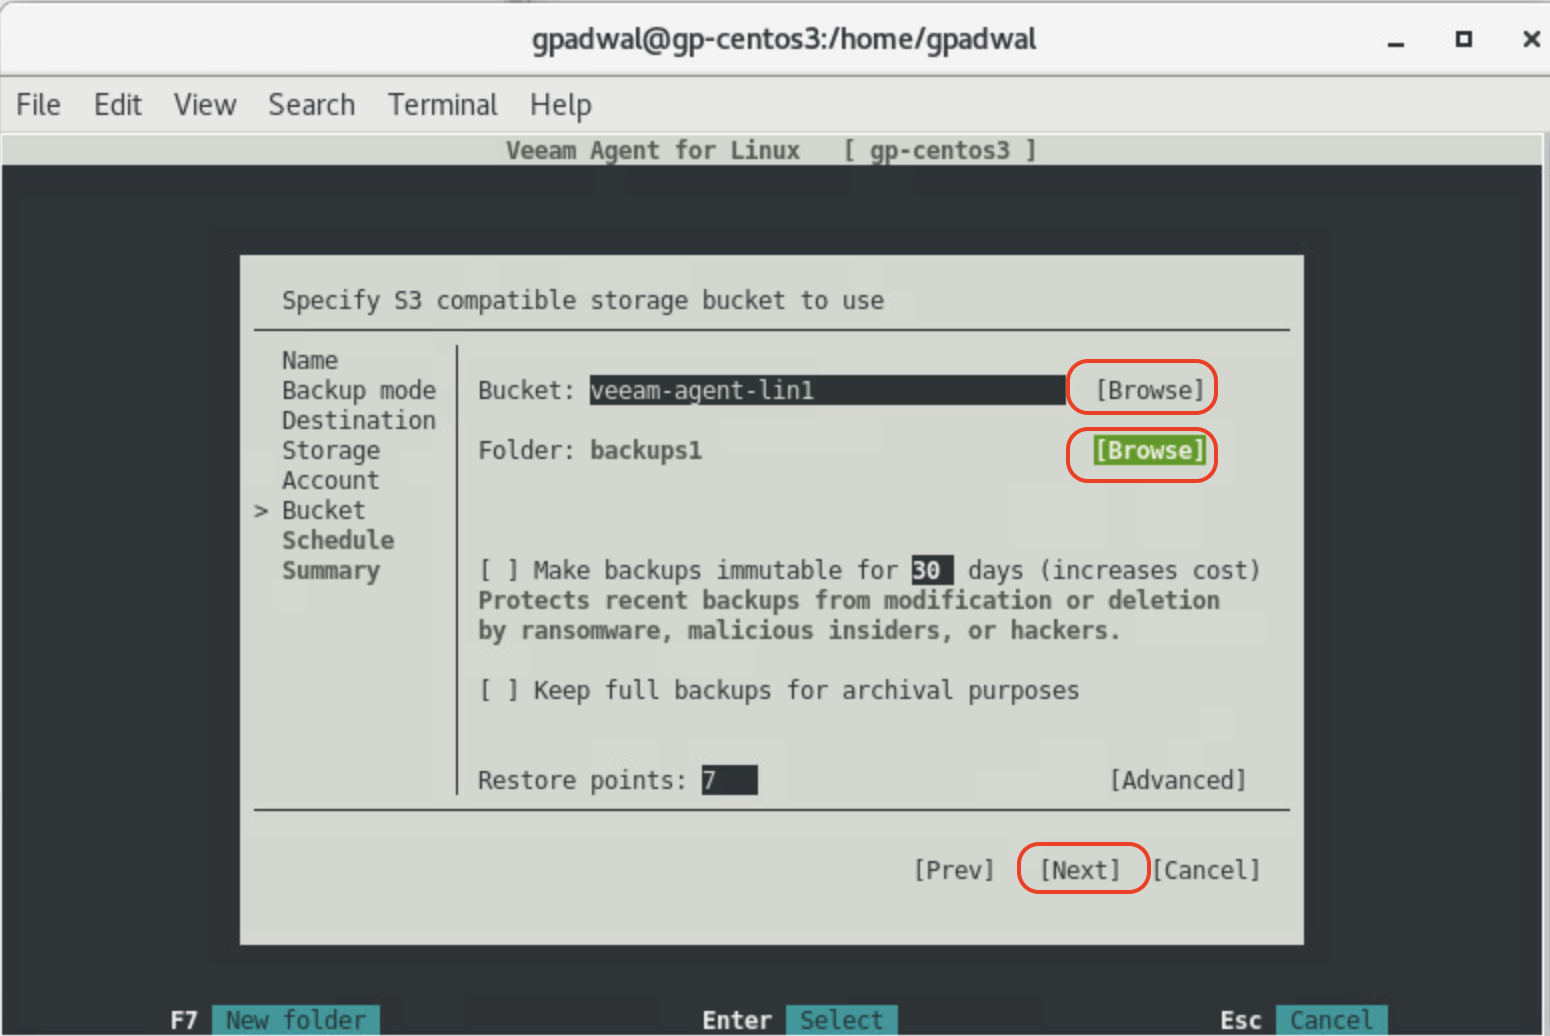The width and height of the screenshot is (1550, 1036).
Task: Click the Prev button
Action: (x=954, y=870)
